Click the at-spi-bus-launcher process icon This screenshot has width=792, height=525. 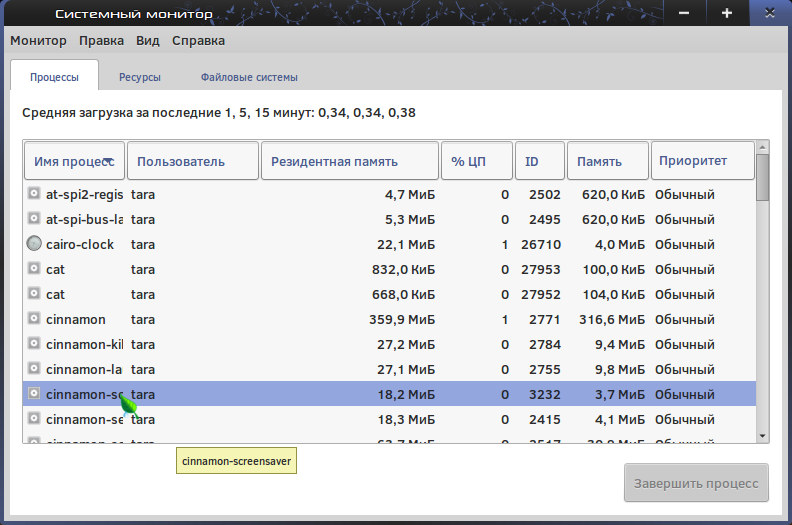click(x=34, y=219)
